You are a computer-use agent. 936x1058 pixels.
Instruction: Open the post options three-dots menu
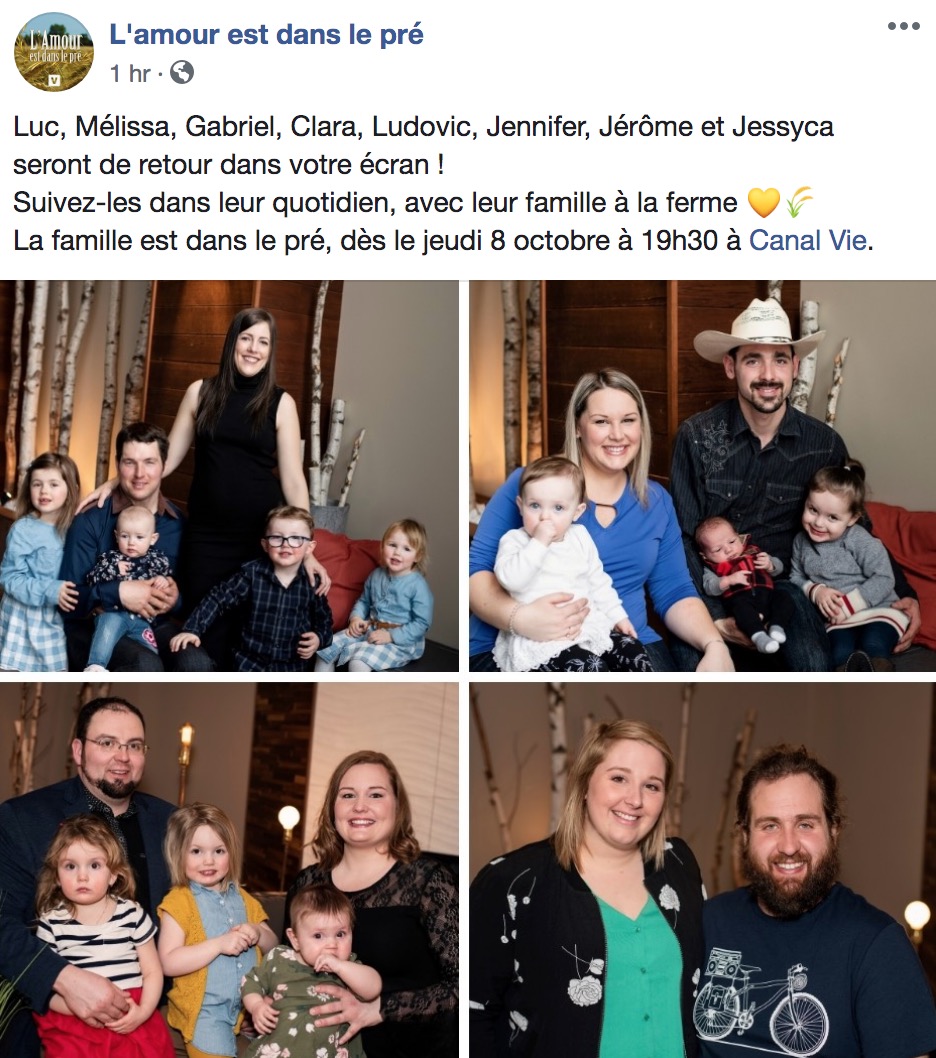[x=904, y=26]
